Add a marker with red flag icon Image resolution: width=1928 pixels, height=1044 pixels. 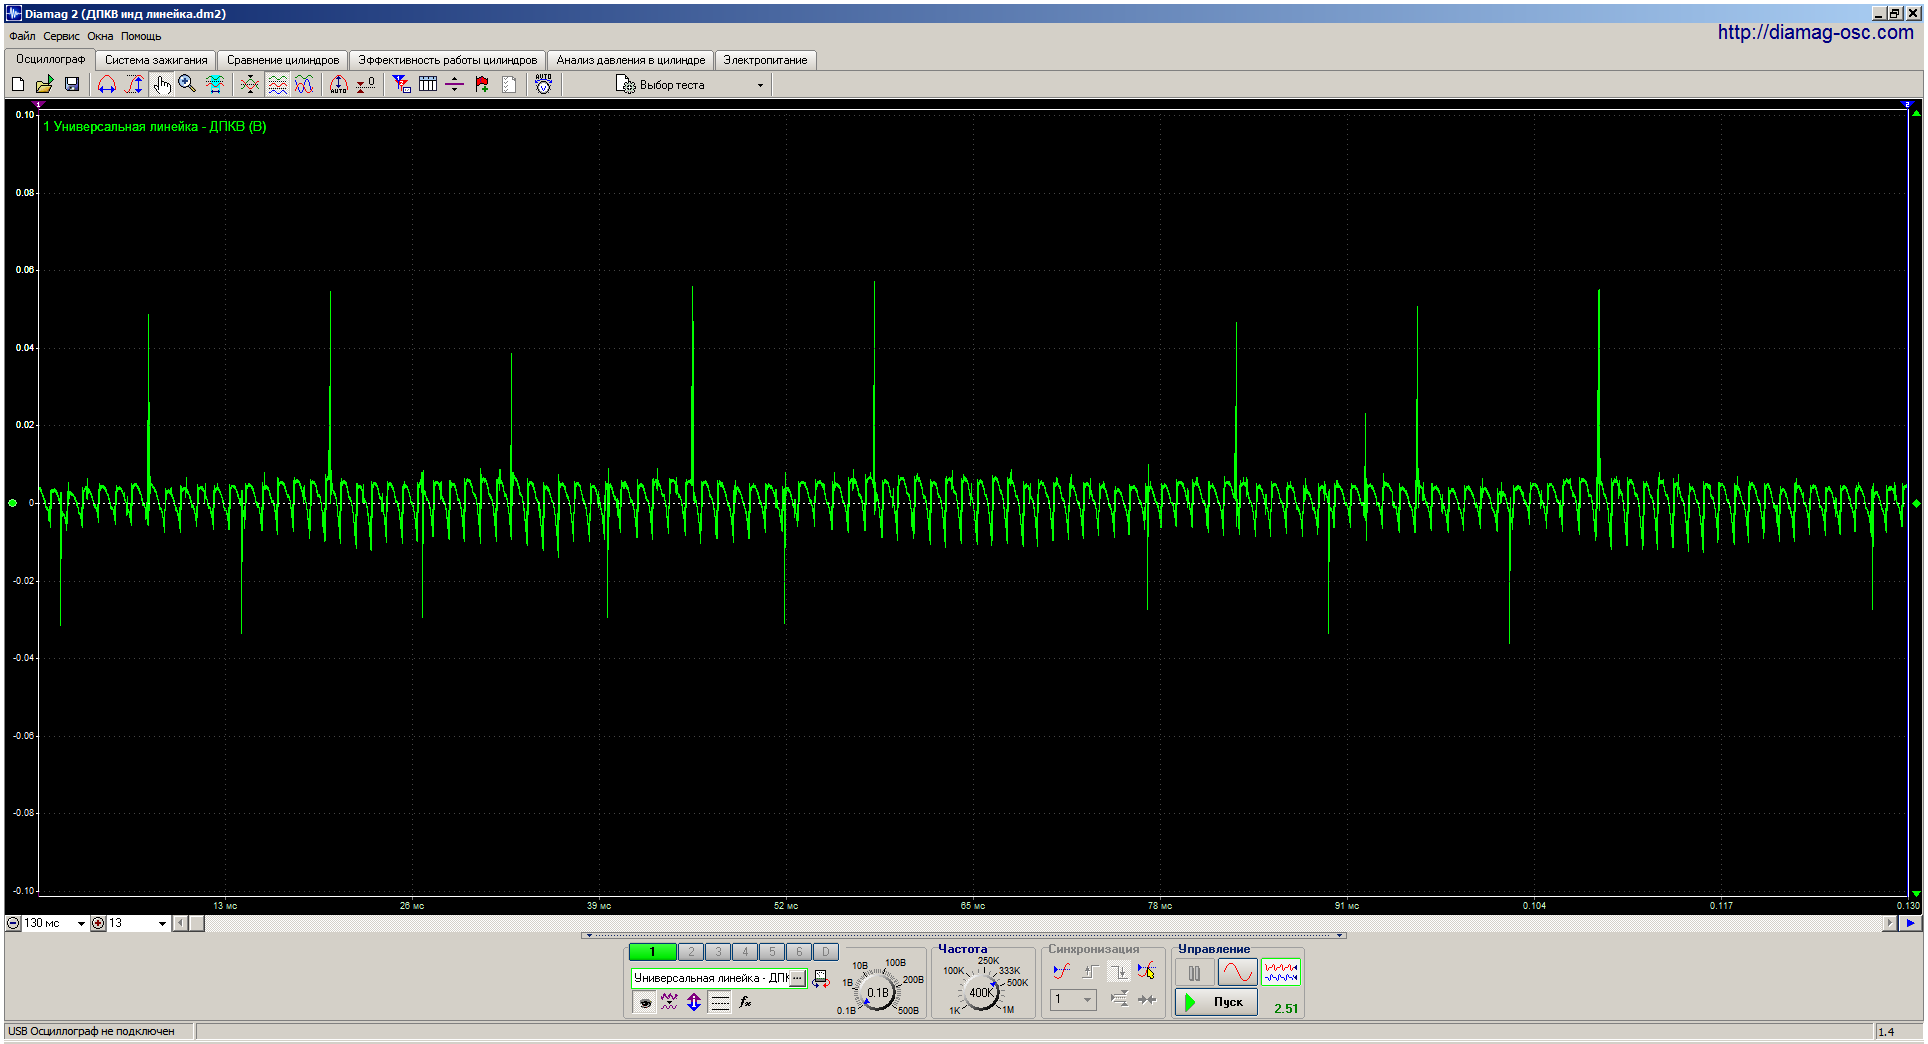click(x=482, y=85)
